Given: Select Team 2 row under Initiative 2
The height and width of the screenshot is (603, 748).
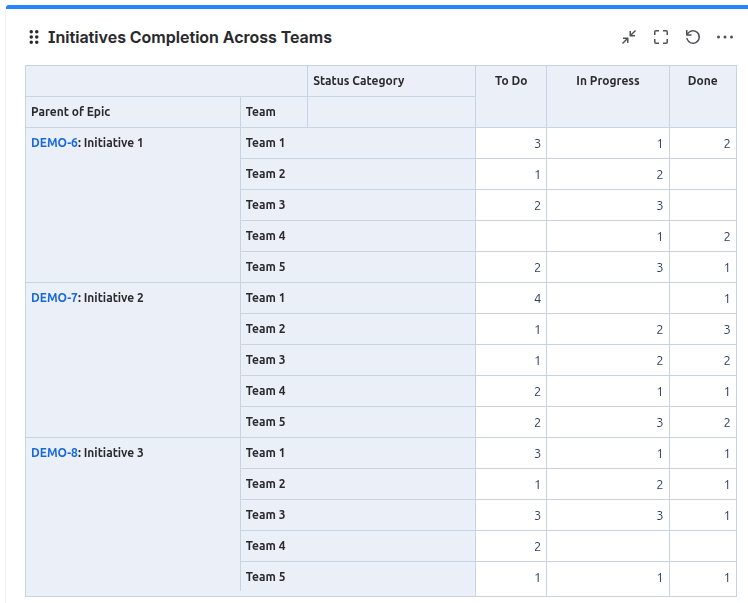Looking at the screenshot, I should (358, 329).
